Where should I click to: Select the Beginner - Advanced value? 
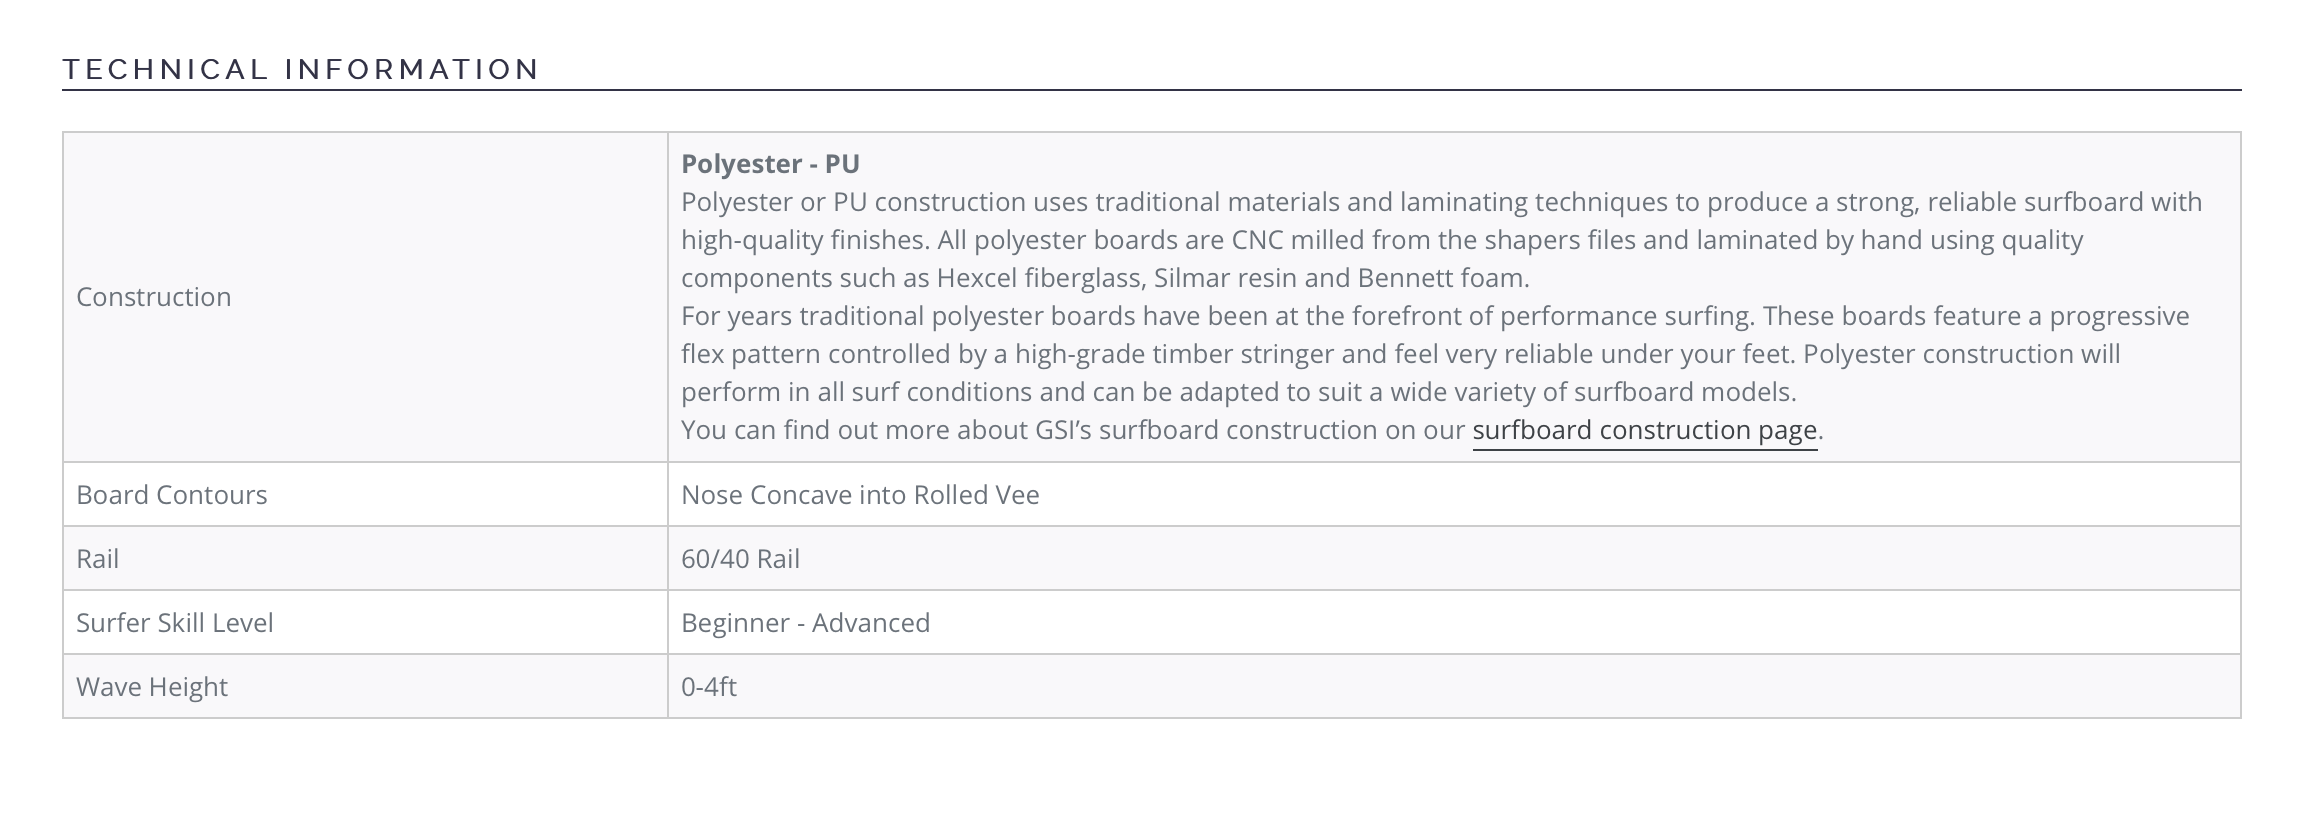coord(805,623)
